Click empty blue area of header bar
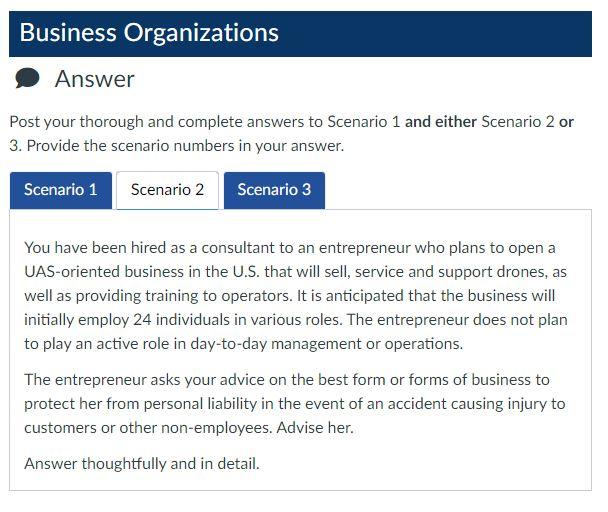 (440, 33)
